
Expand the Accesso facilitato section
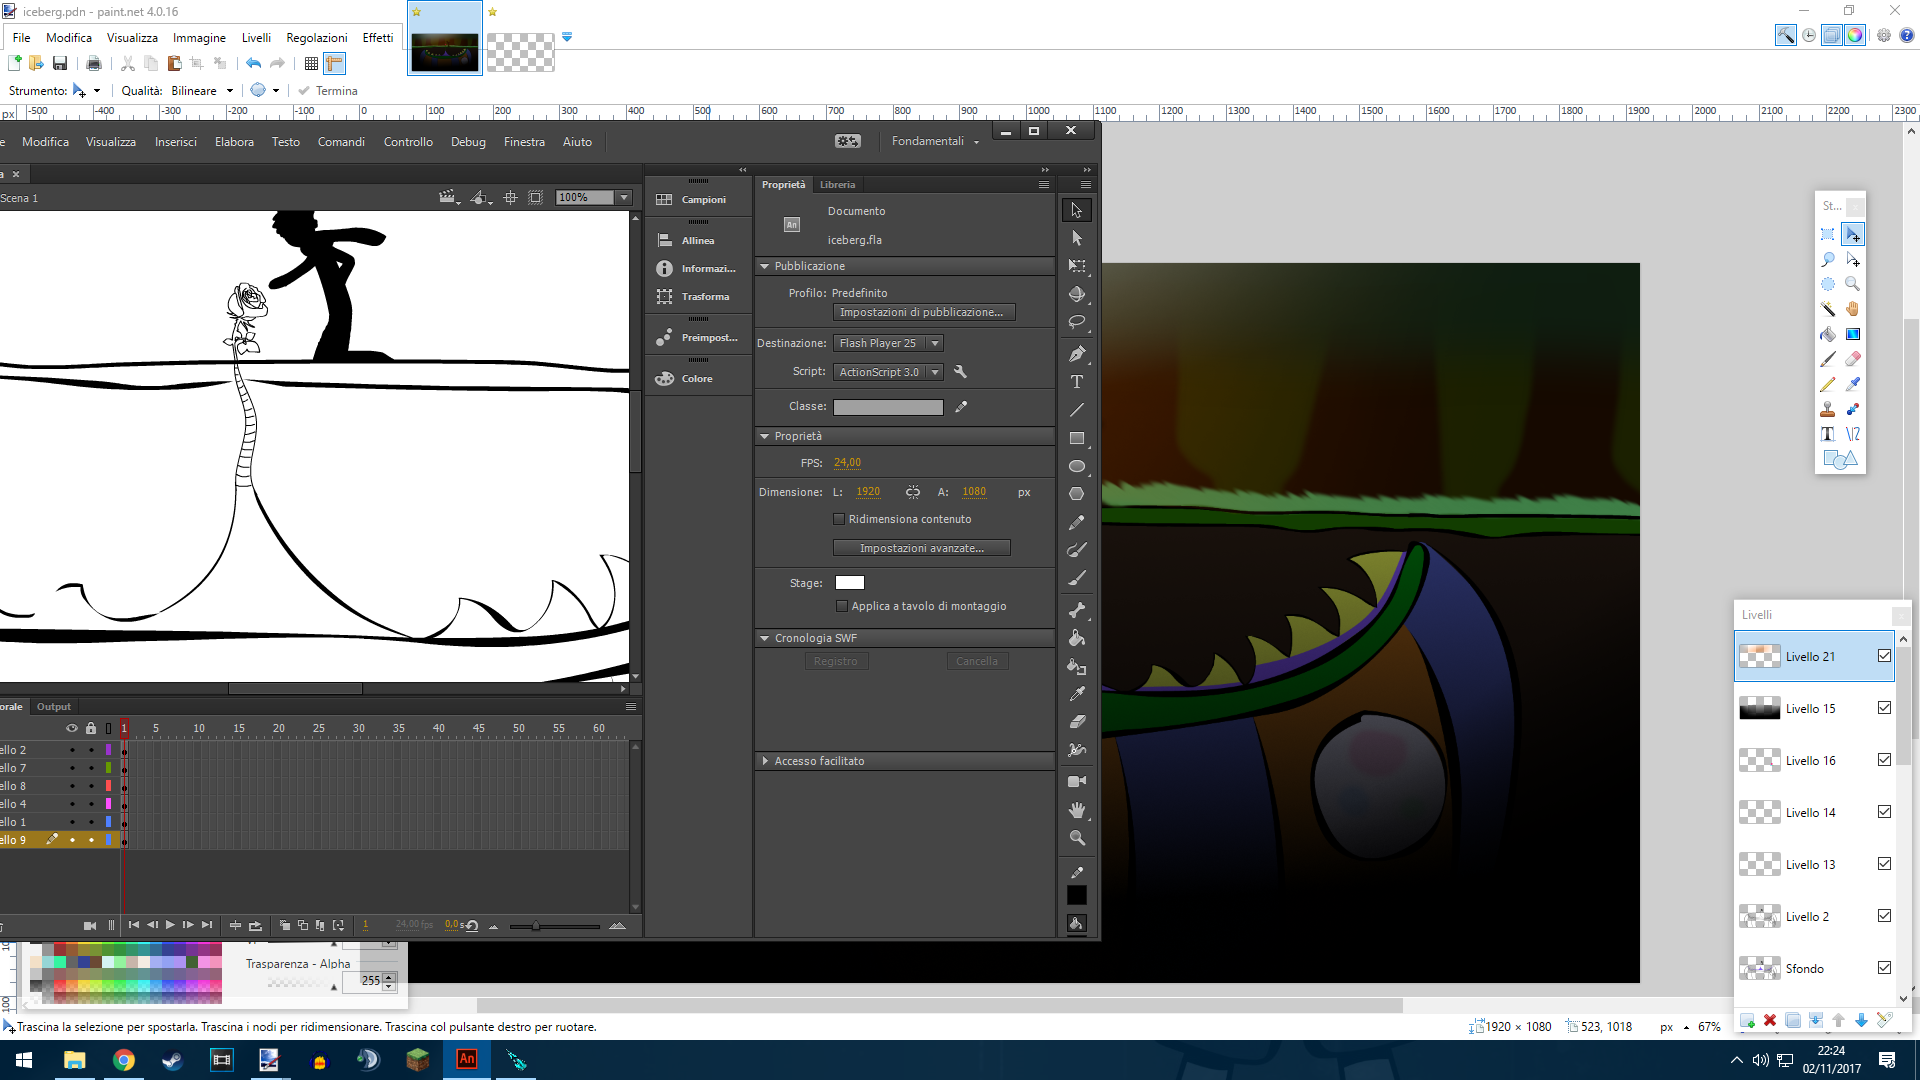pyautogui.click(x=766, y=761)
